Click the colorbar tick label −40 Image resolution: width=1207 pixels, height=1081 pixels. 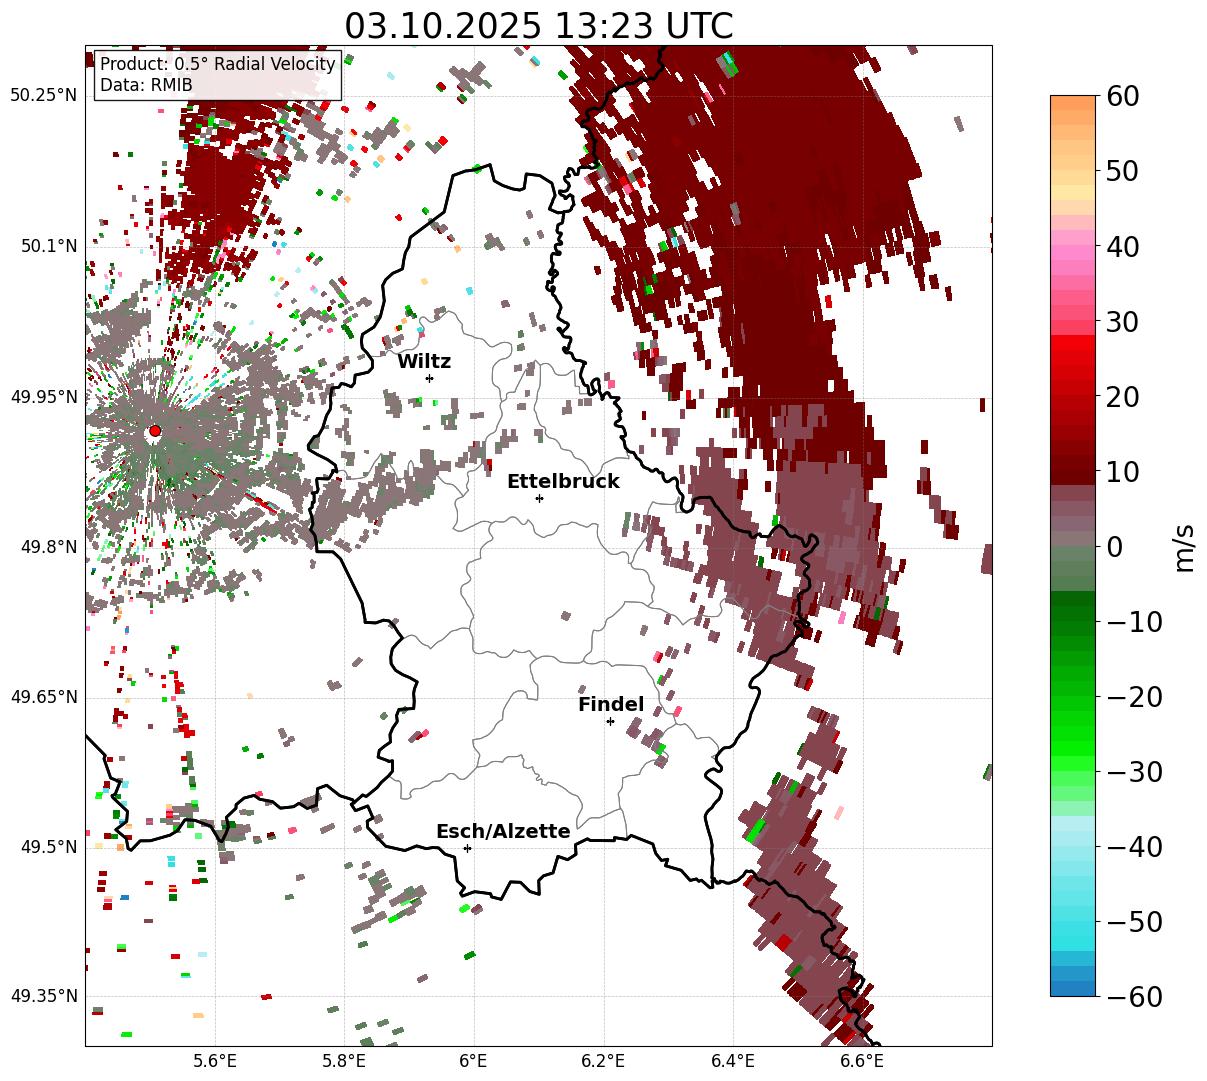point(1135,846)
